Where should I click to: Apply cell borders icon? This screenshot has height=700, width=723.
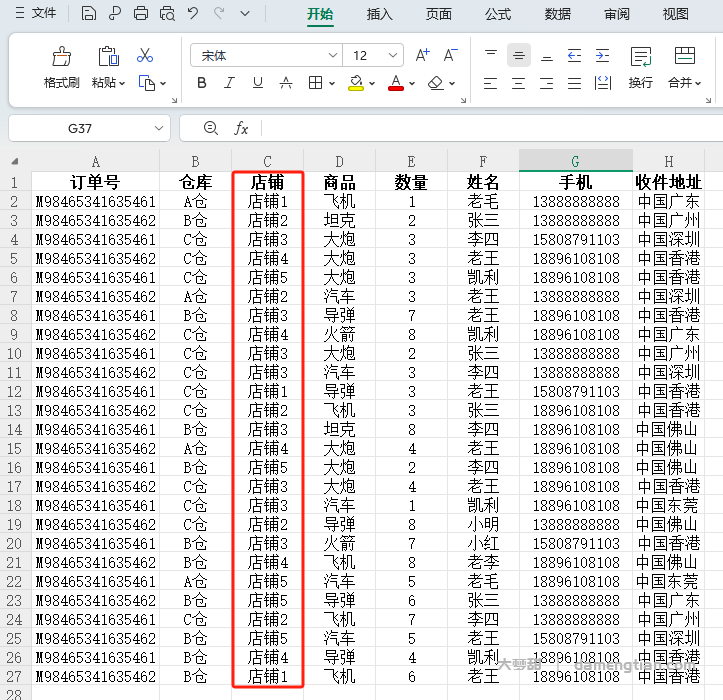tap(315, 83)
